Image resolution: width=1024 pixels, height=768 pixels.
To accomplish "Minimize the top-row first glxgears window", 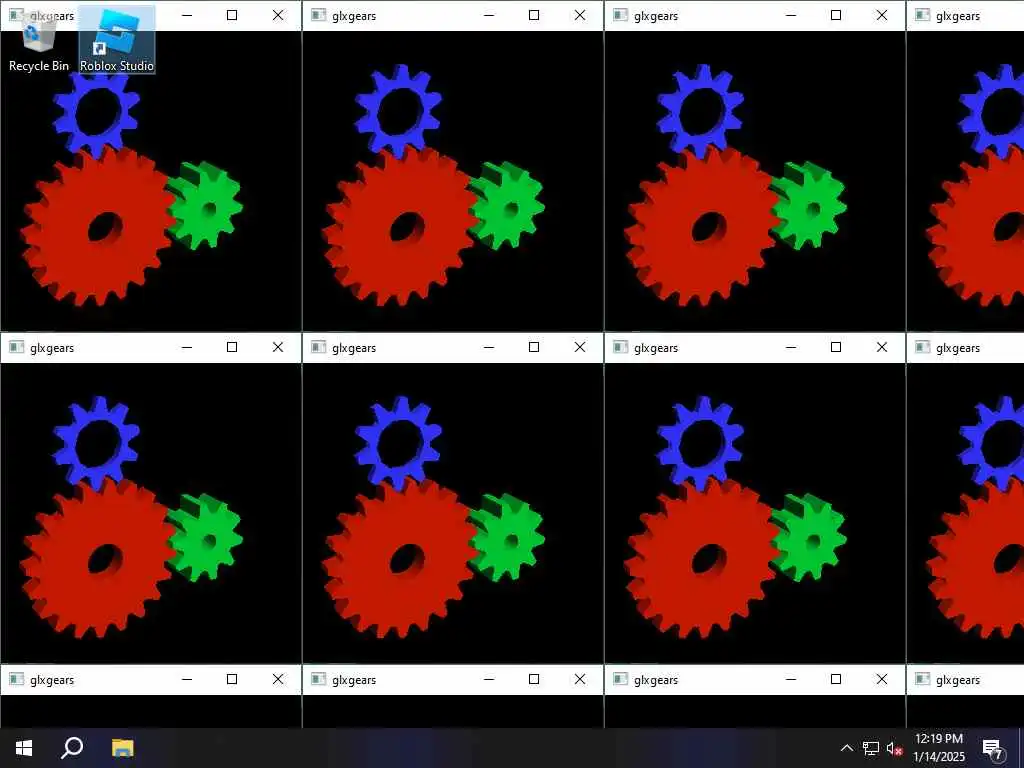I will [x=187, y=15].
